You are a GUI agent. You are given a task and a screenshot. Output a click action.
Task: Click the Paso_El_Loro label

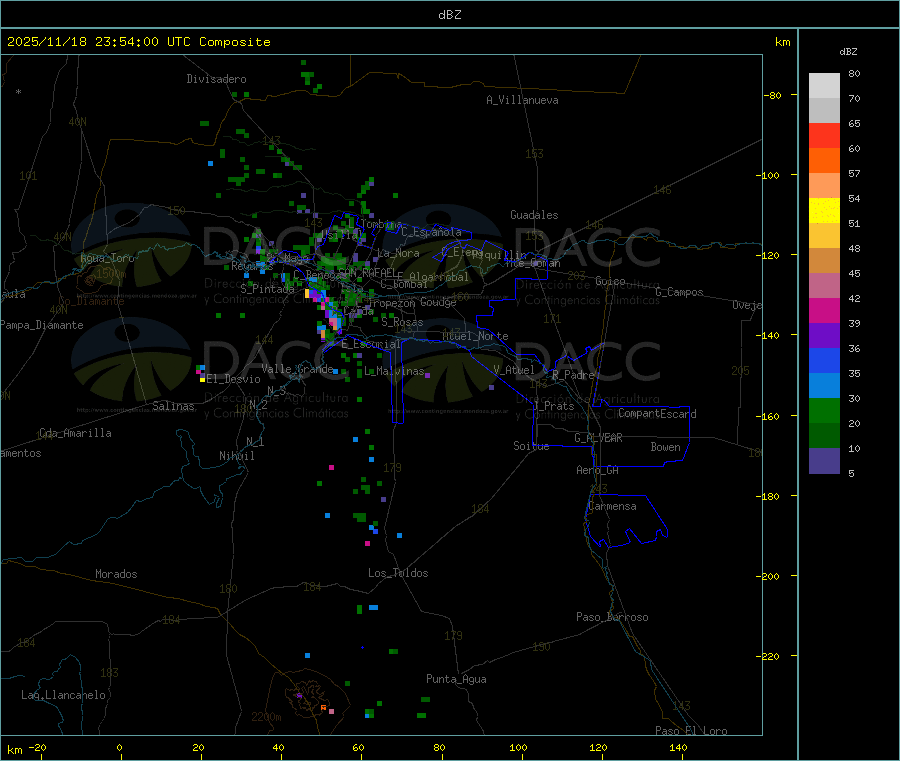(x=691, y=731)
